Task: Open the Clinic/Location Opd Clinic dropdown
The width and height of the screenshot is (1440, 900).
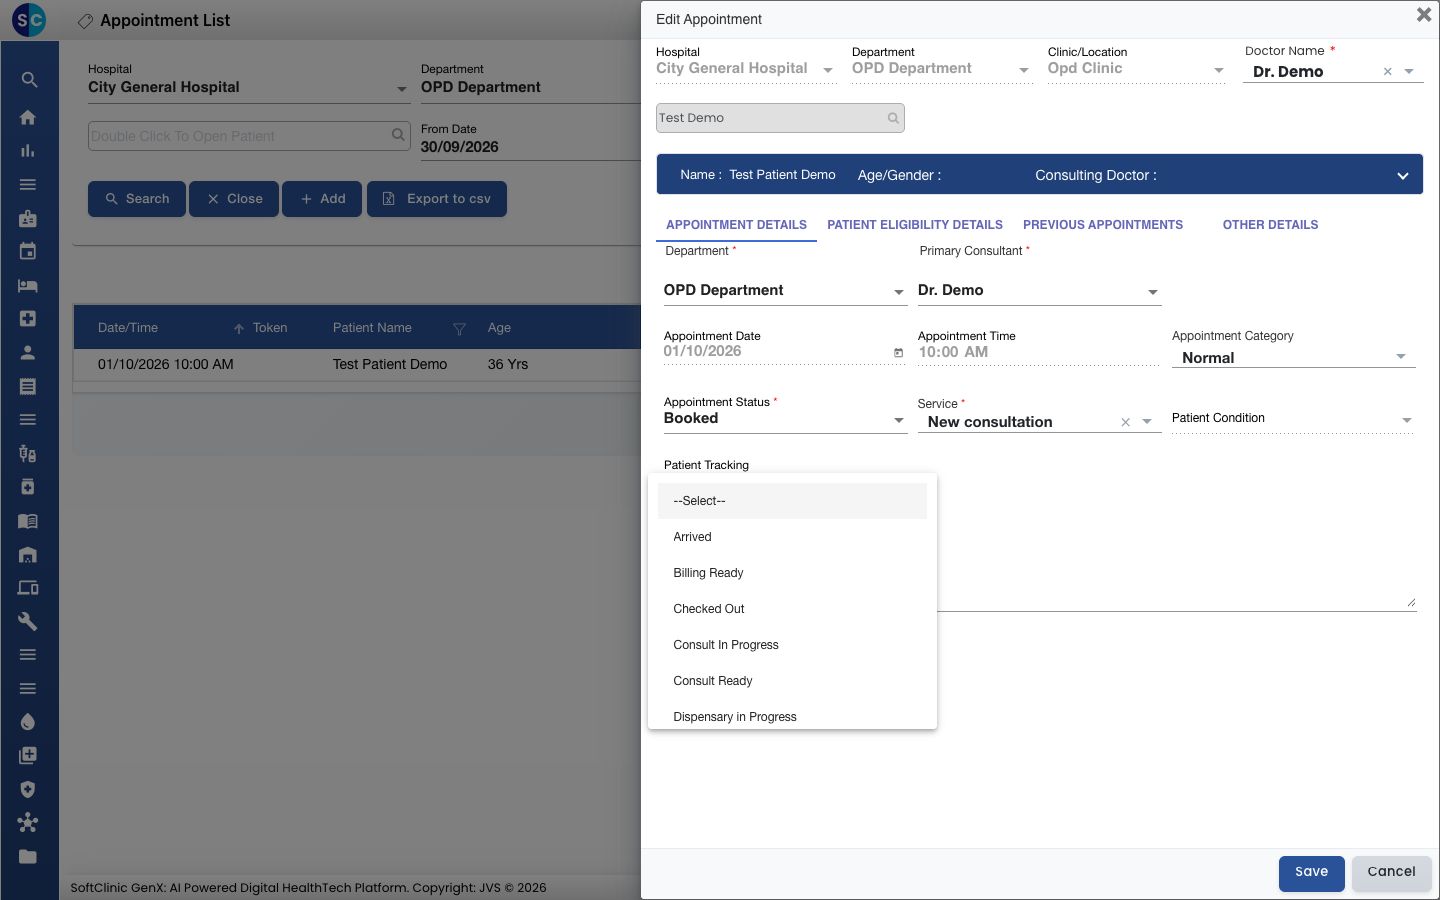Action: 1136,69
